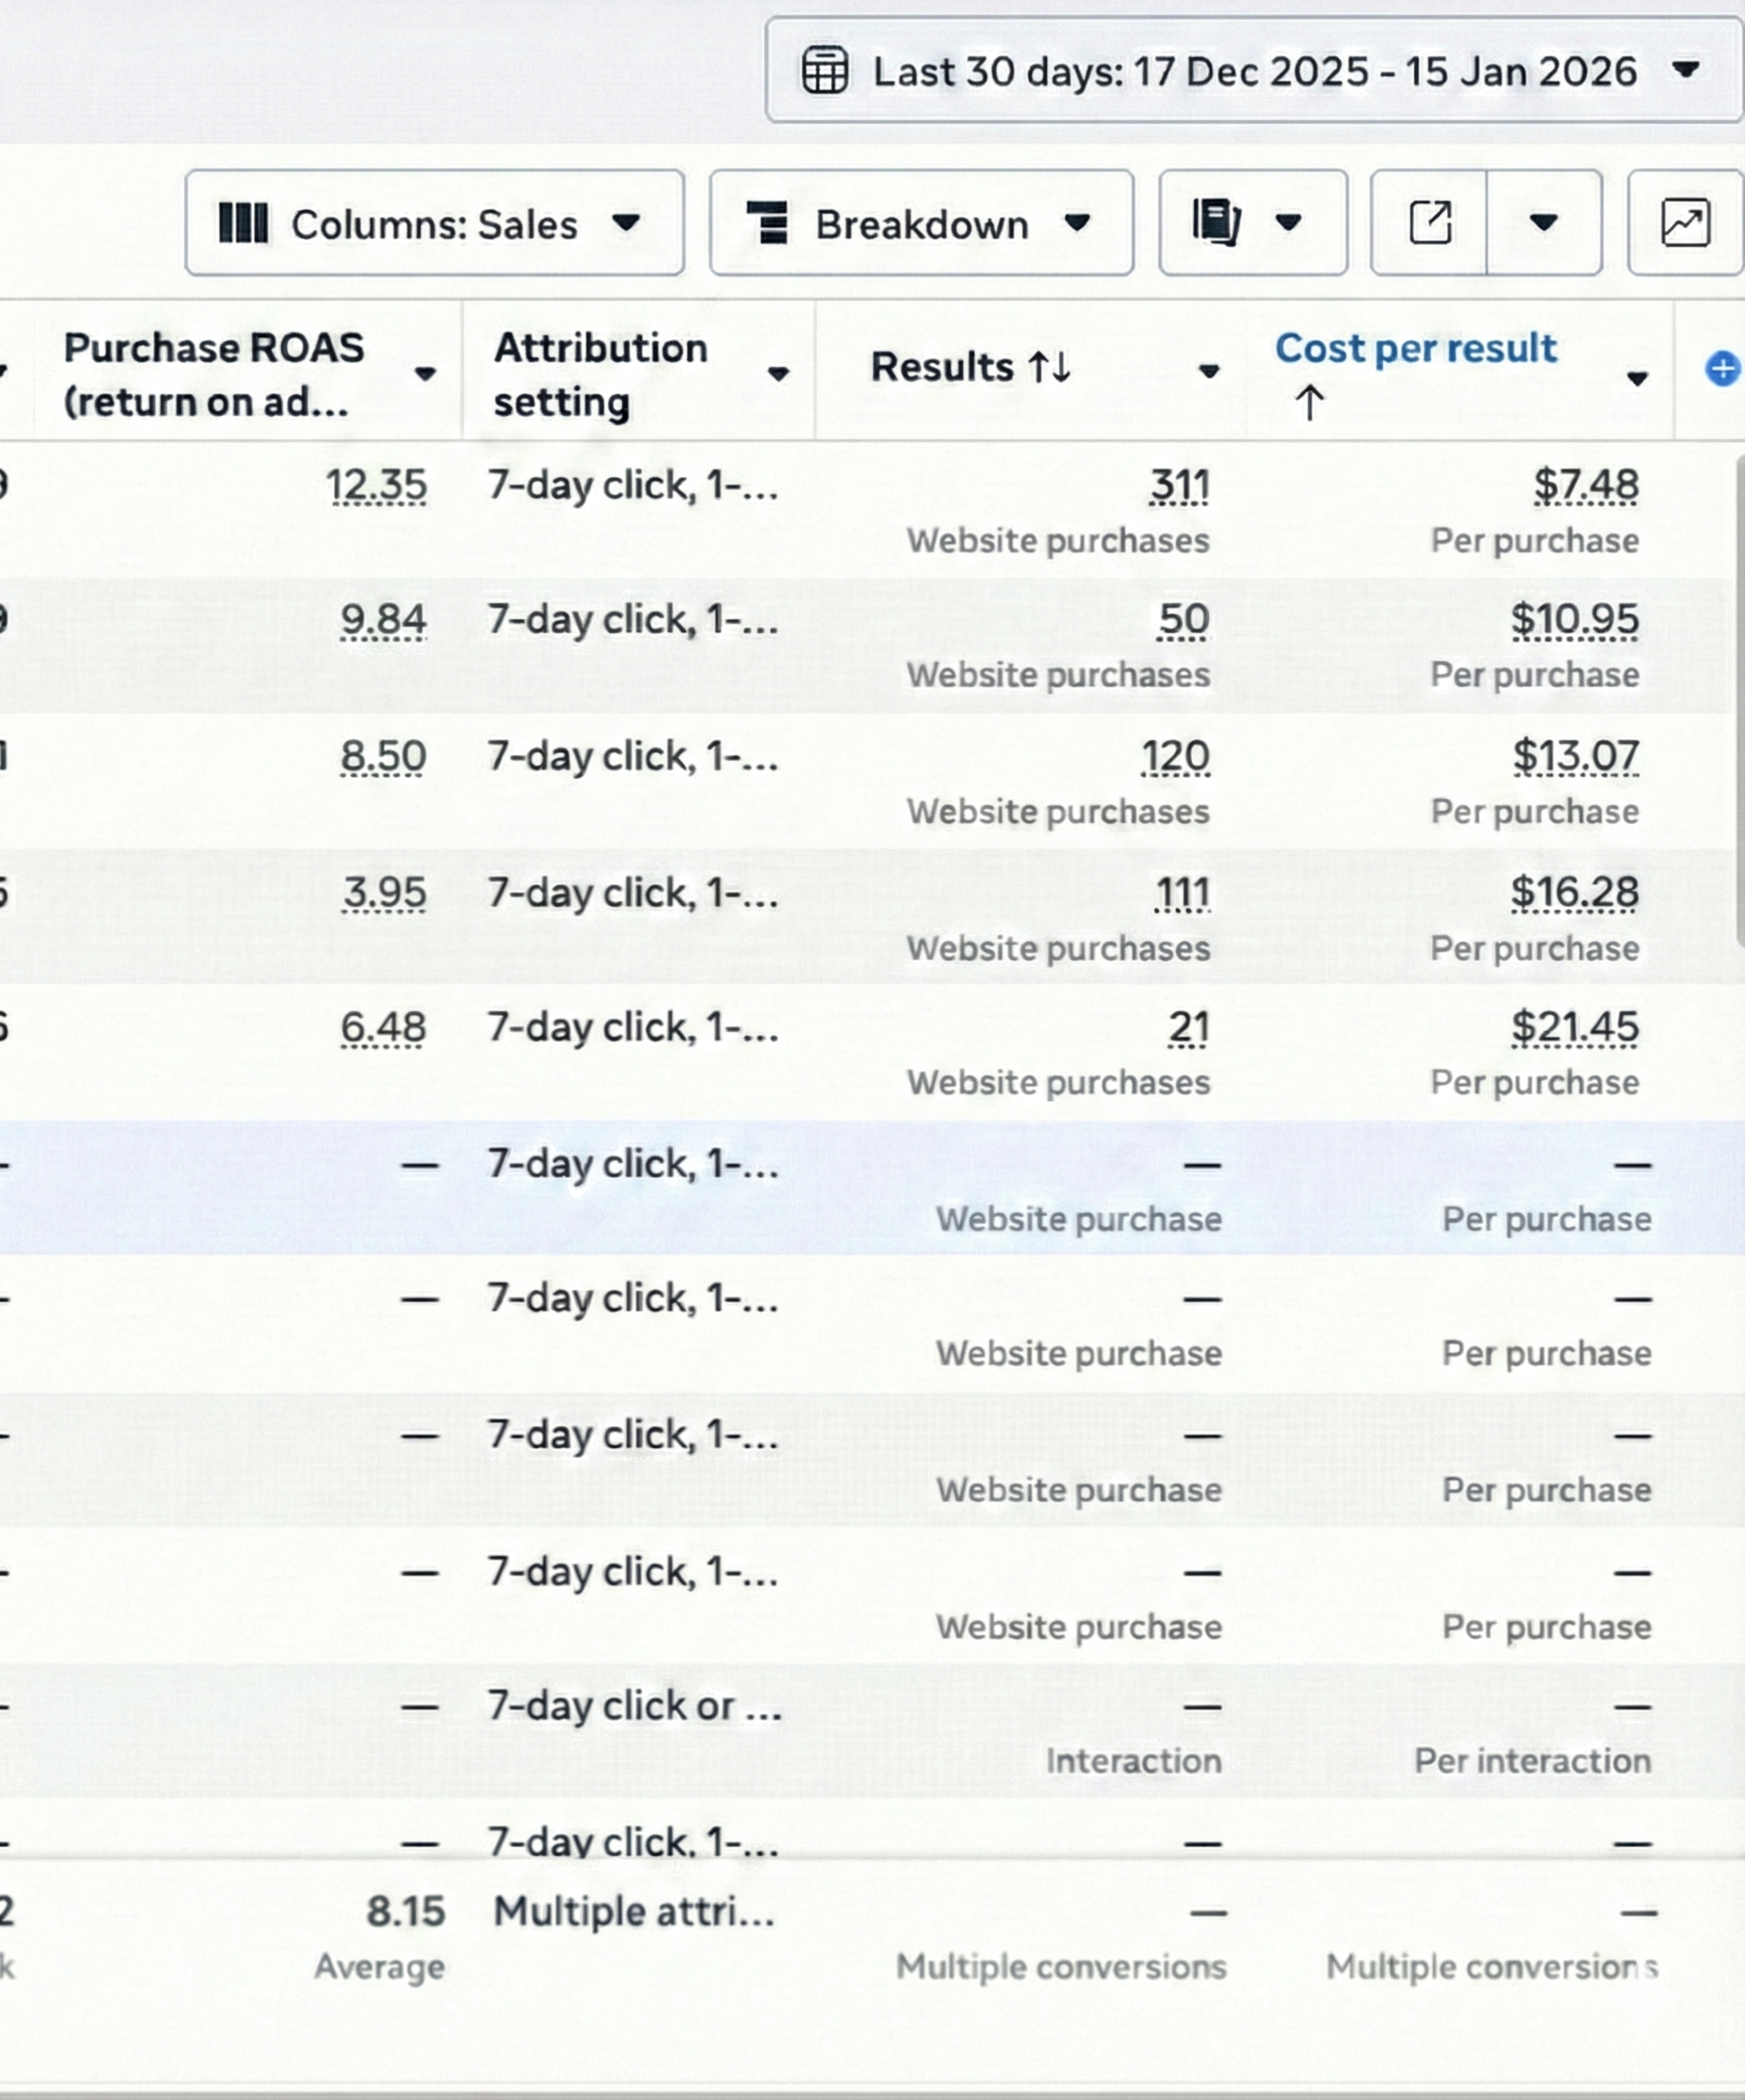Screen dimensions: 1745x2100
Task: Open the Columns: Sales menu
Action: click(x=435, y=224)
